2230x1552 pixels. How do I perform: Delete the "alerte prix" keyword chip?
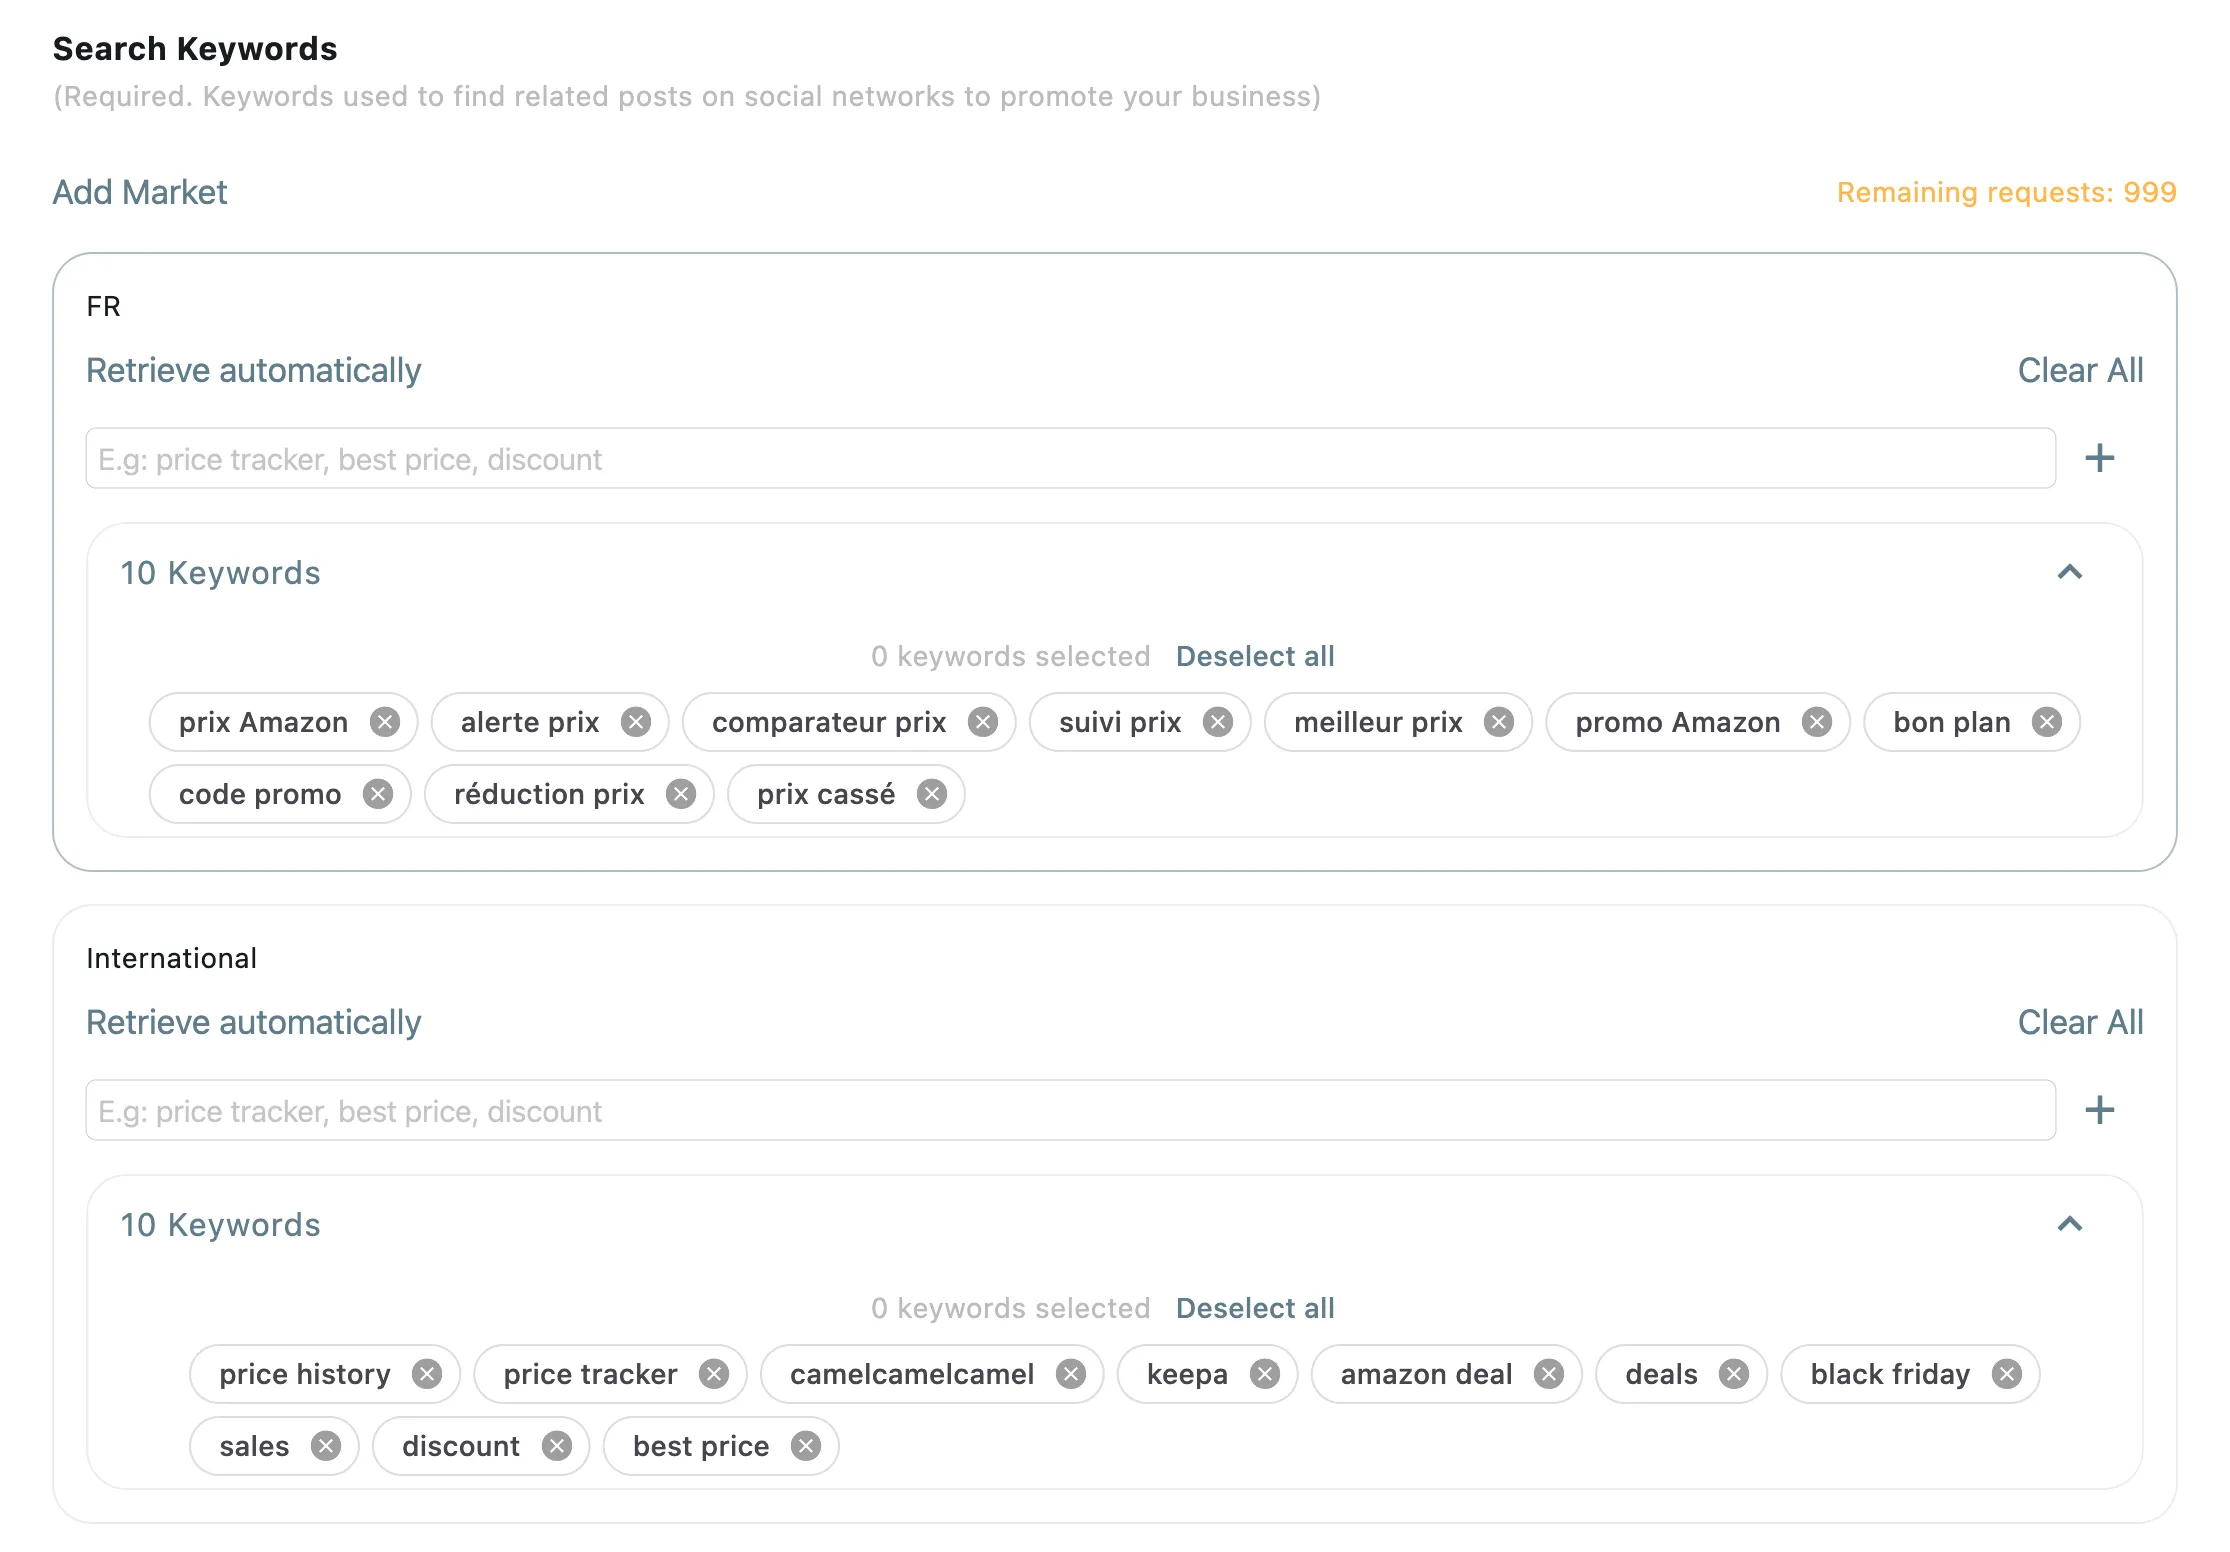click(x=636, y=722)
